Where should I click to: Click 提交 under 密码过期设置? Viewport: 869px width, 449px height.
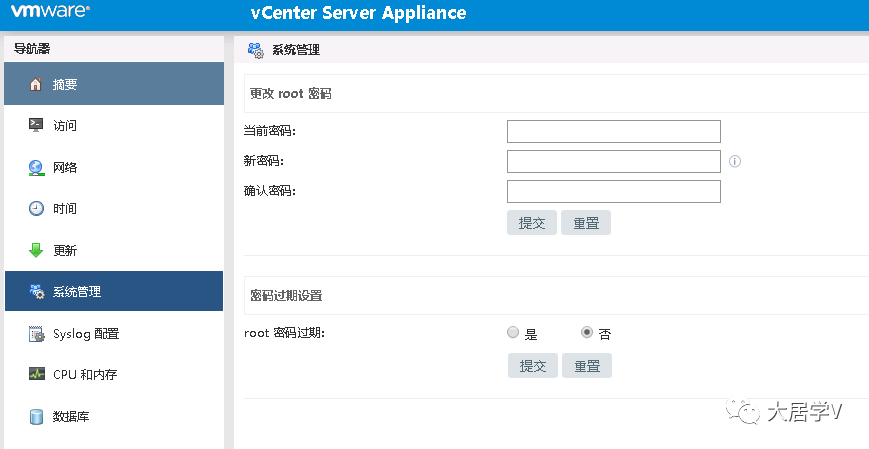click(x=533, y=365)
